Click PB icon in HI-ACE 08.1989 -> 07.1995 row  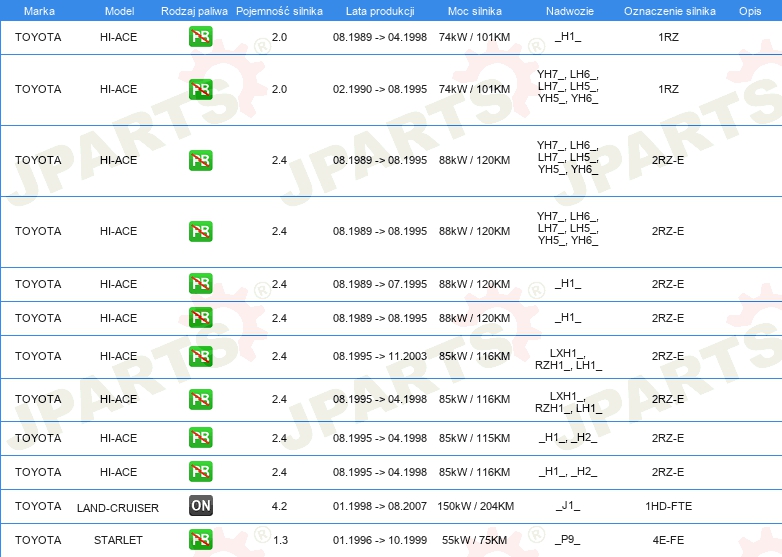click(x=200, y=284)
